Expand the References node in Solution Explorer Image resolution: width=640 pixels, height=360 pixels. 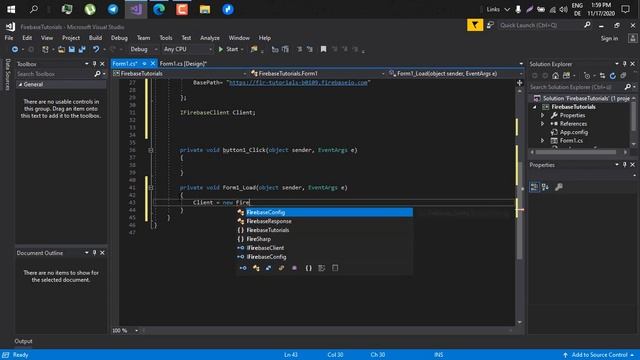pyautogui.click(x=542, y=124)
